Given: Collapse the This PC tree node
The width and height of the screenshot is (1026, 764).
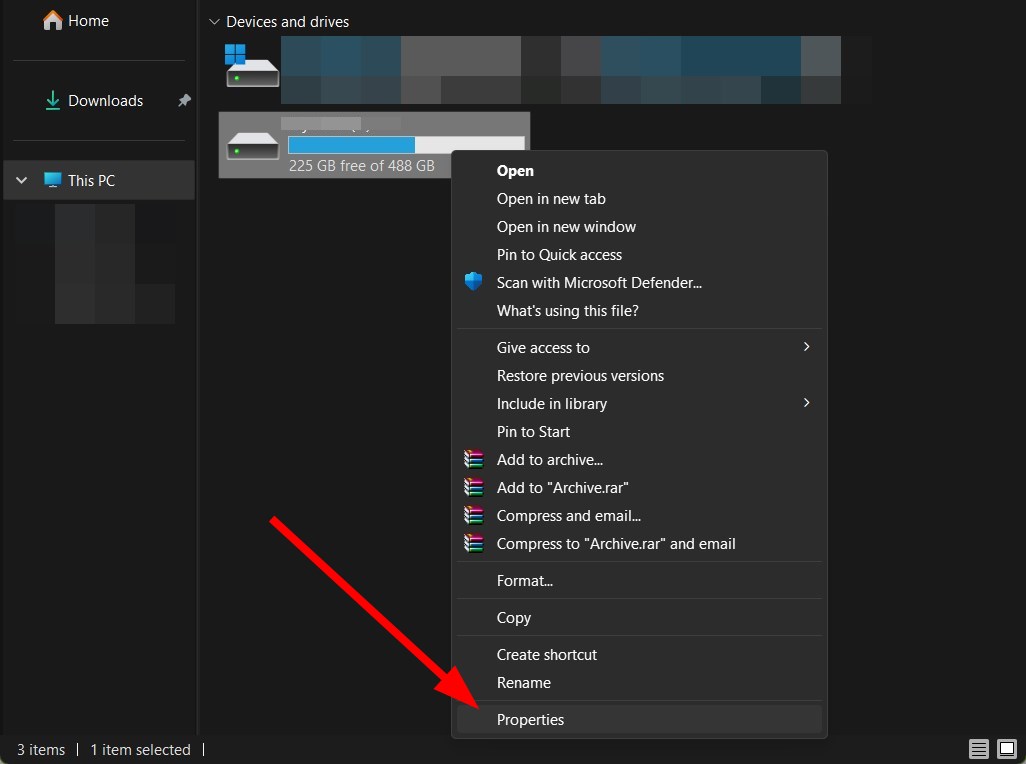Looking at the screenshot, I should click(x=22, y=180).
